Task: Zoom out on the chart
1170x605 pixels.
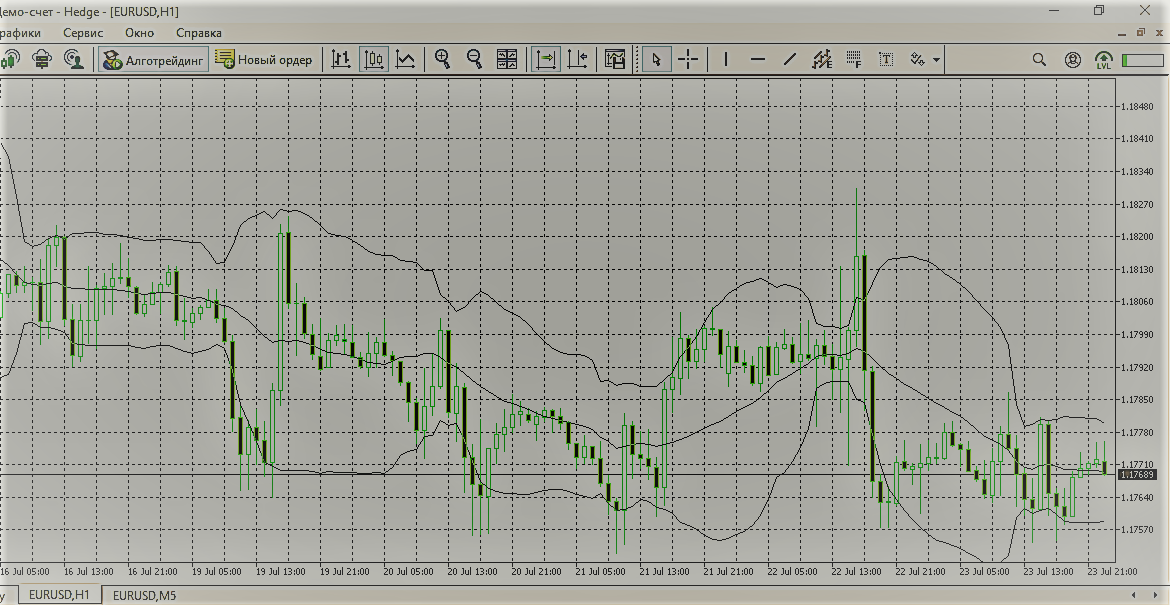Action: pos(474,59)
